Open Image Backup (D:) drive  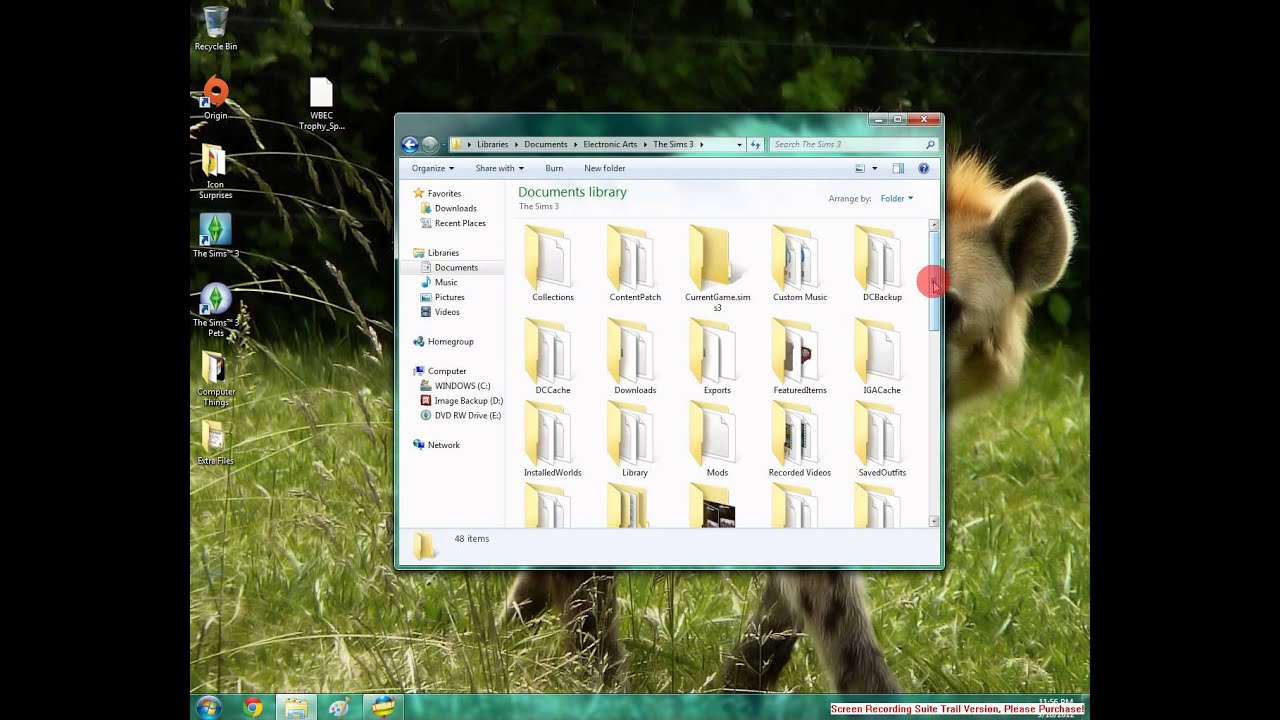pyautogui.click(x=468, y=400)
